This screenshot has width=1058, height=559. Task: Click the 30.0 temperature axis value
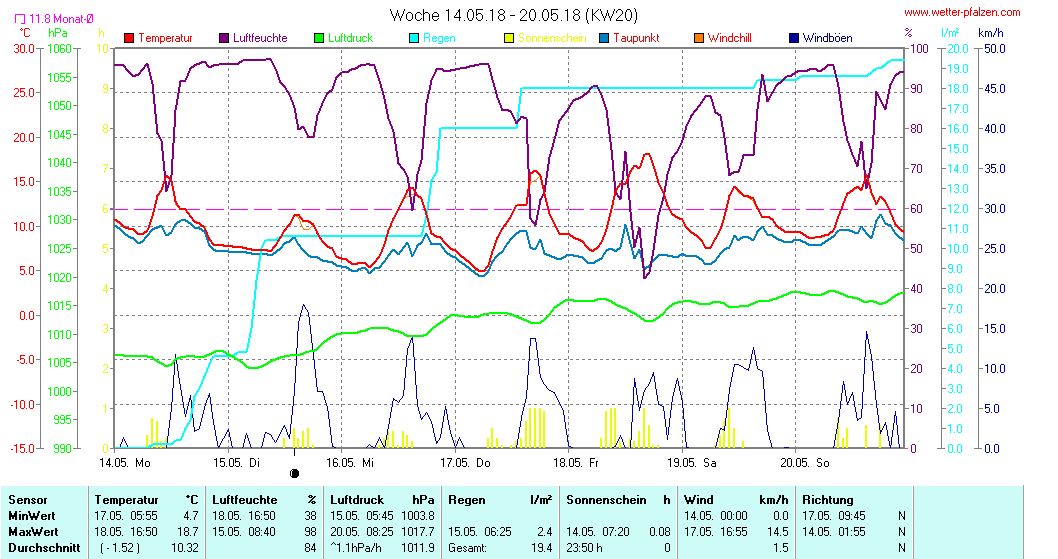click(x=24, y=49)
